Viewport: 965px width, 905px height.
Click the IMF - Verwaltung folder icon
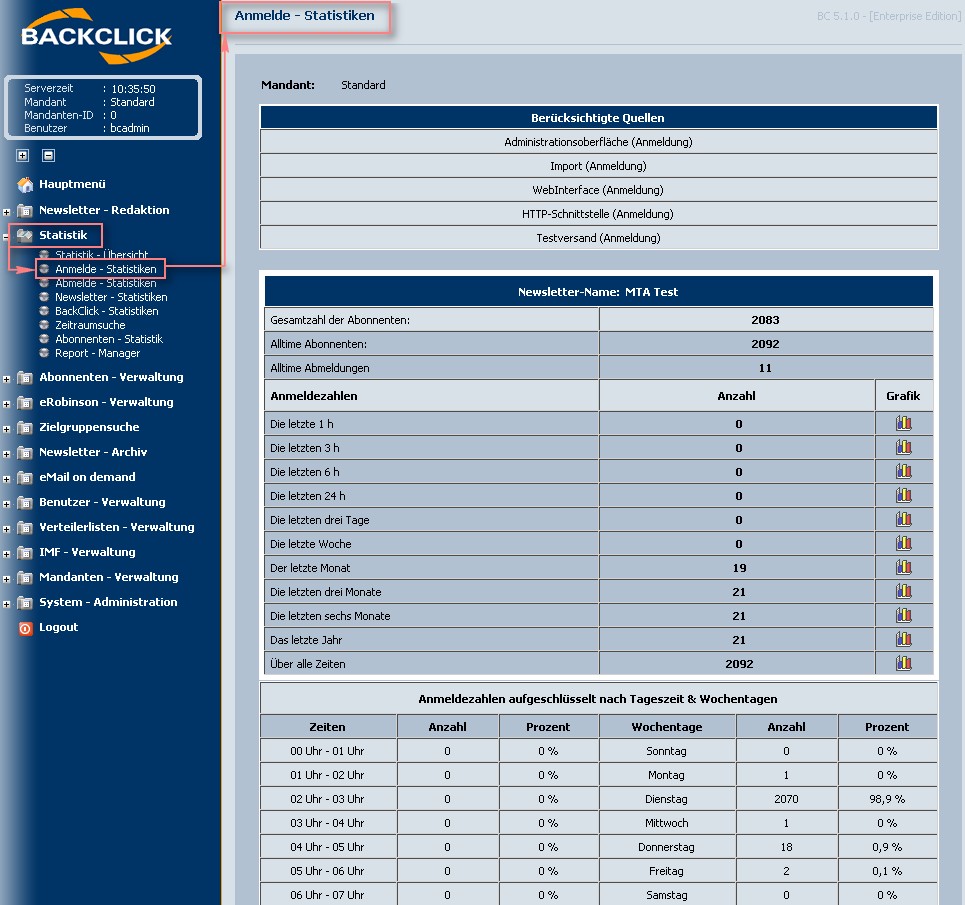25,552
